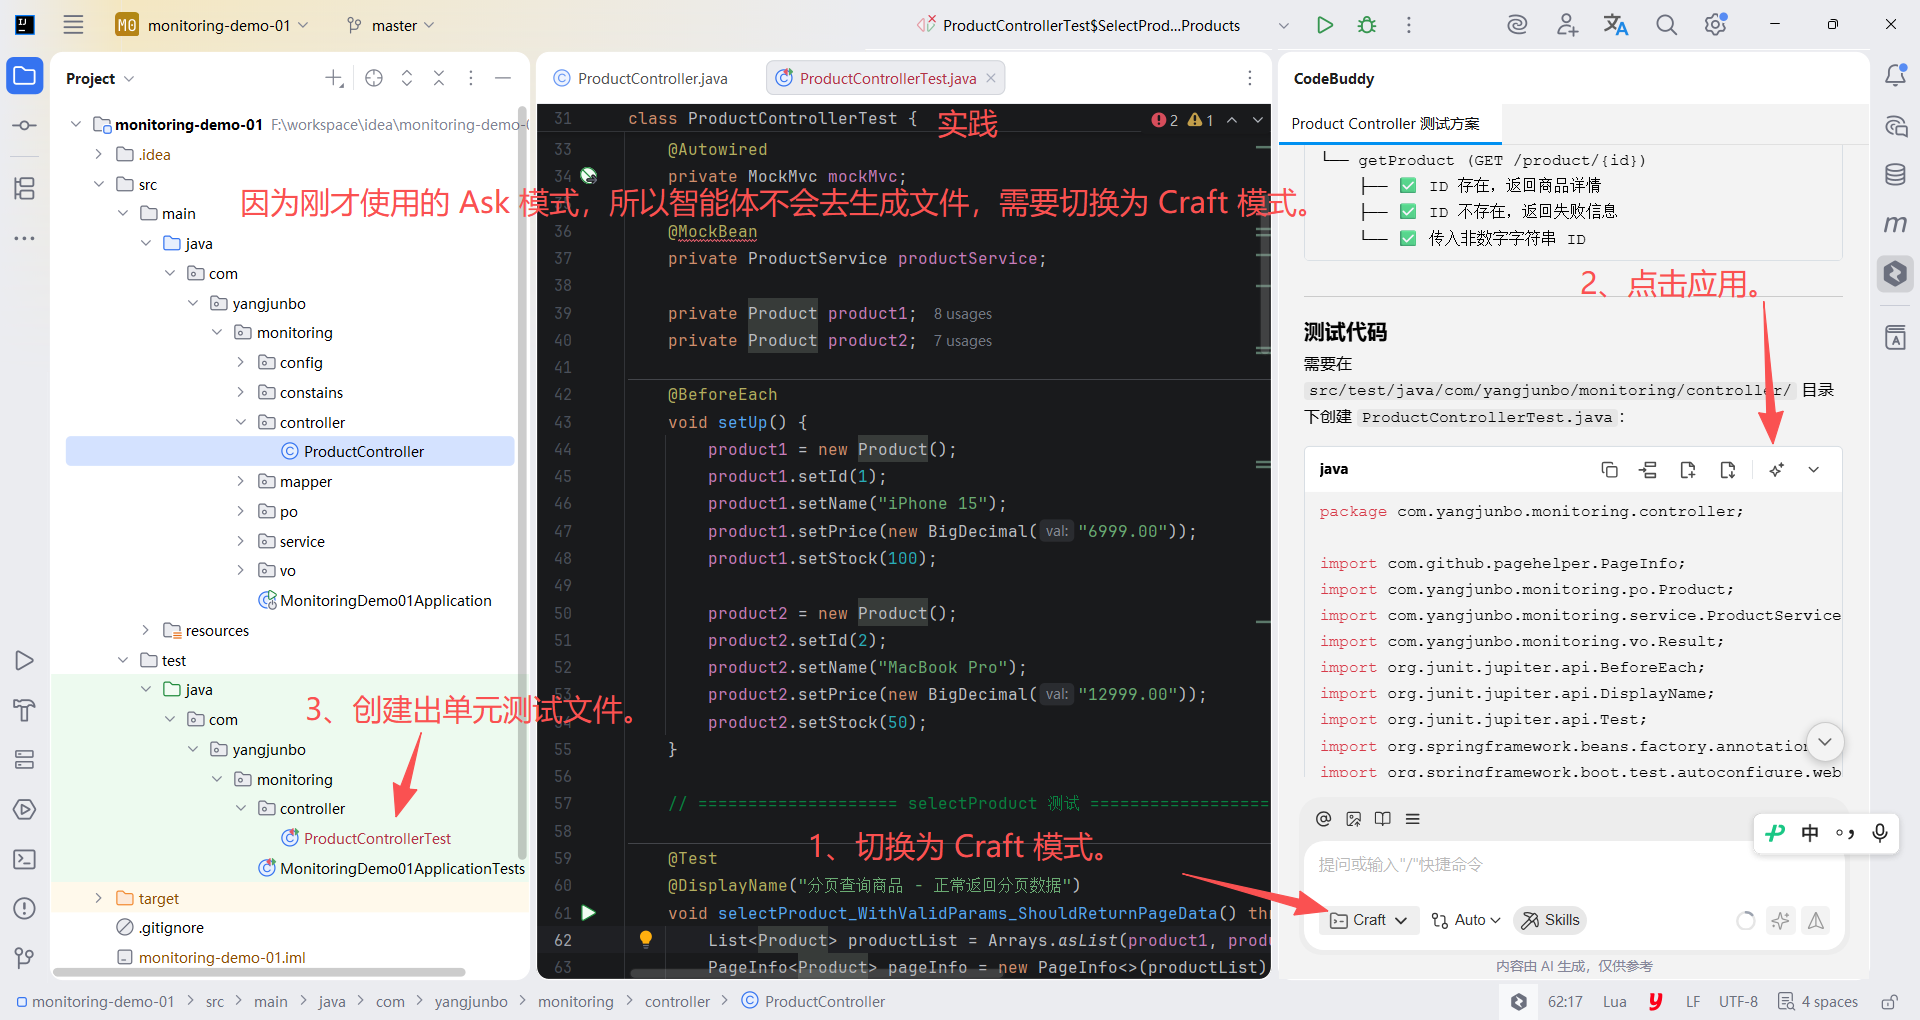Image resolution: width=1920 pixels, height=1020 pixels.
Task: Select ProductControllerTest in tree
Action: coord(377,838)
